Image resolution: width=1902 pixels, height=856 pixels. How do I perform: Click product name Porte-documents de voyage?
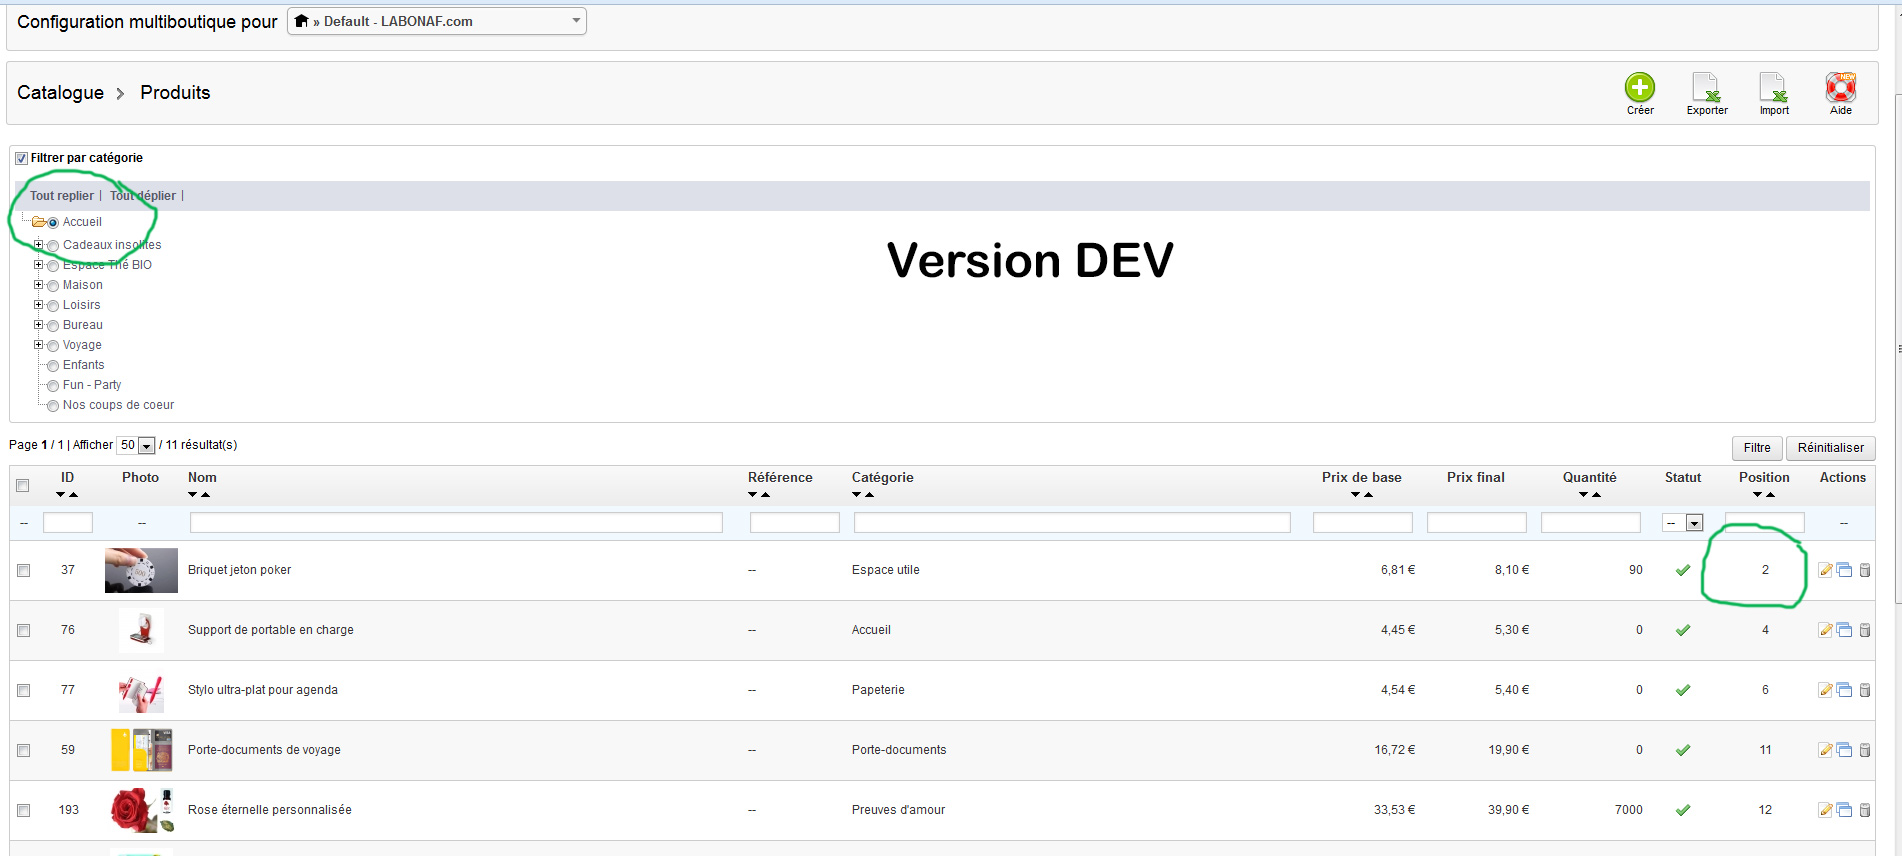[264, 750]
